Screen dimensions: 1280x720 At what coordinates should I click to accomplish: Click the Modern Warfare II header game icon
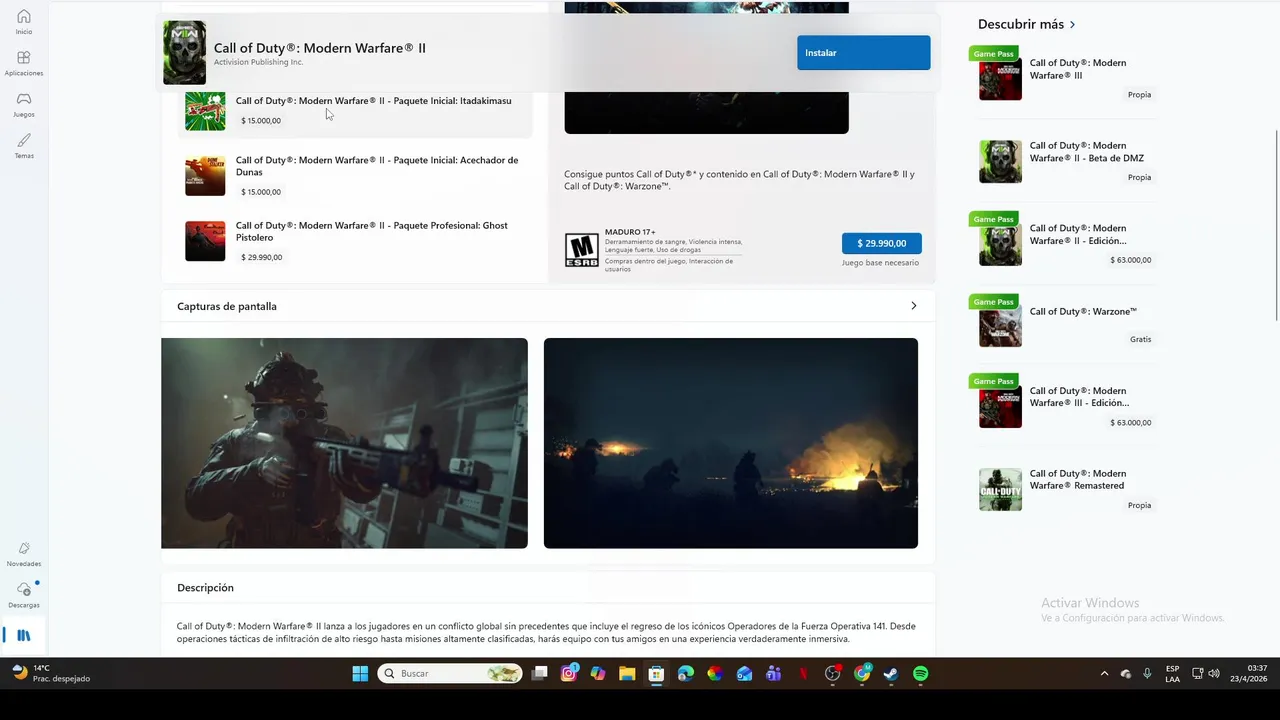(x=185, y=53)
